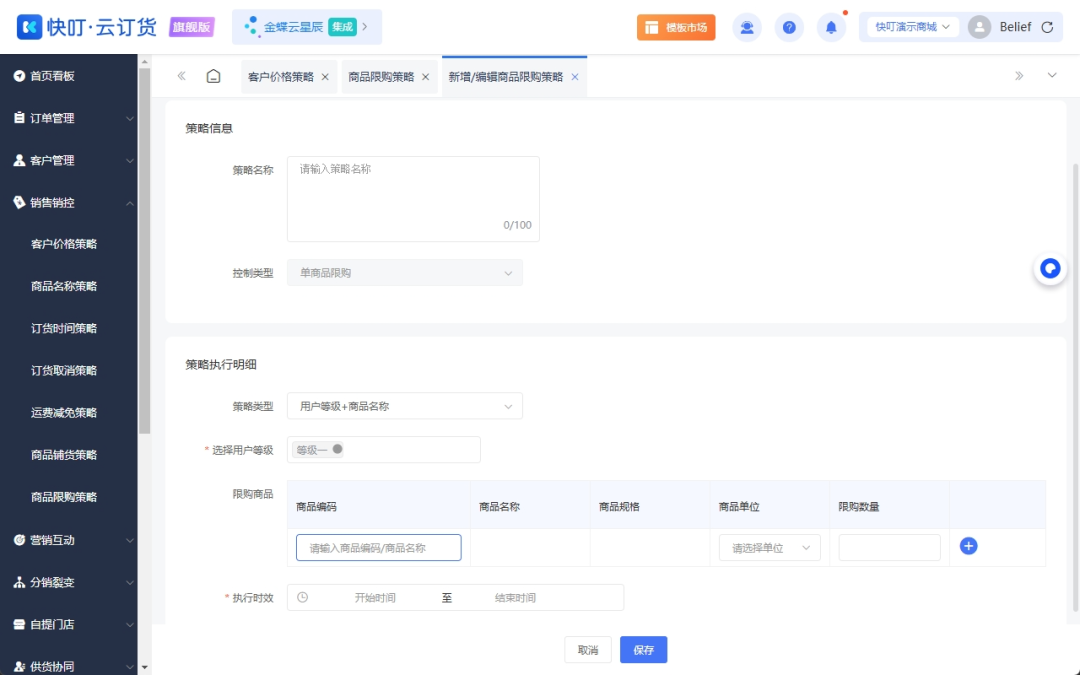
Task: Click the contacts icon in the top bar
Action: coord(747,27)
